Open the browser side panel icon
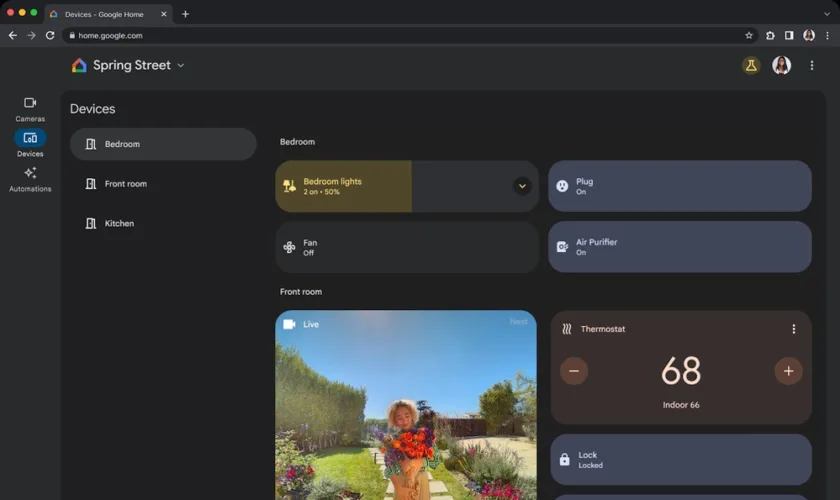 [789, 35]
